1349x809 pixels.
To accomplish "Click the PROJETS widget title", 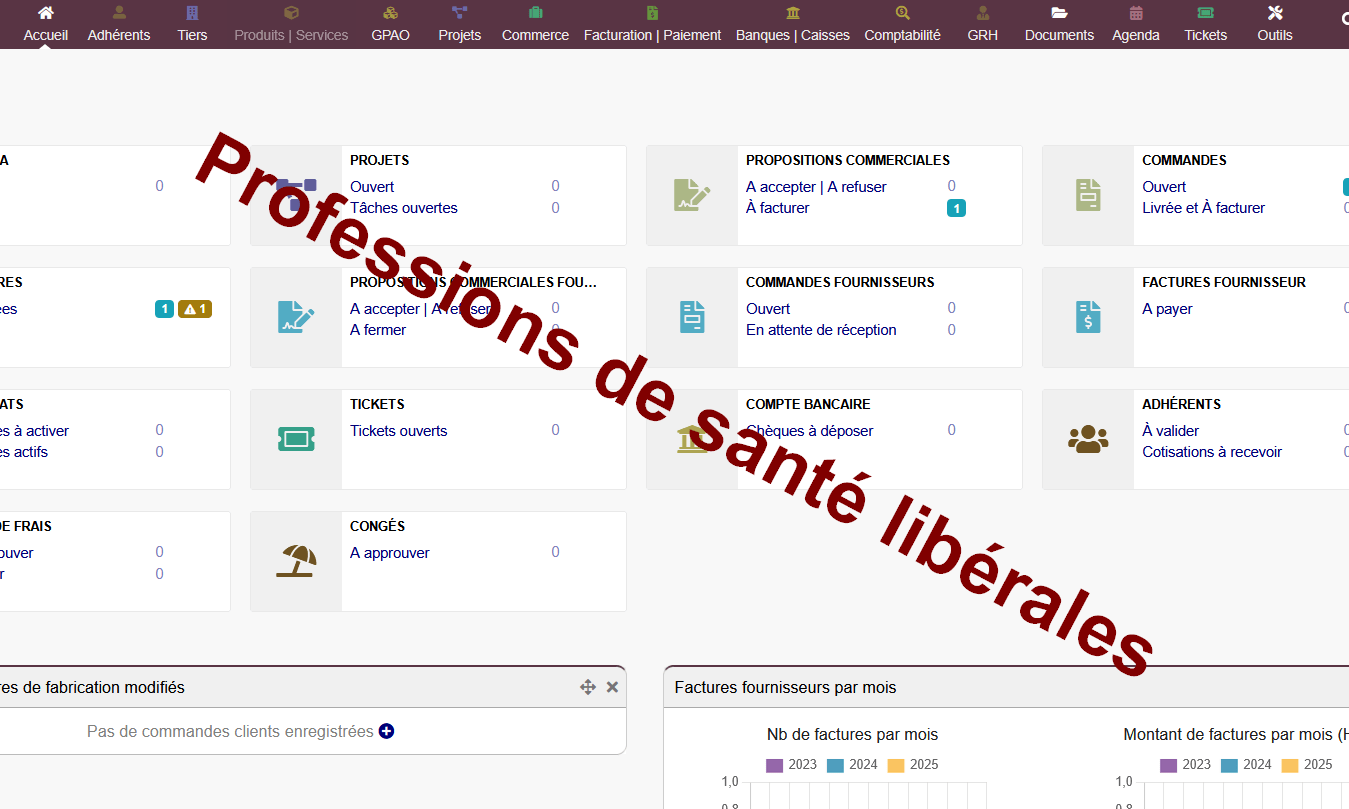I will [x=379, y=160].
